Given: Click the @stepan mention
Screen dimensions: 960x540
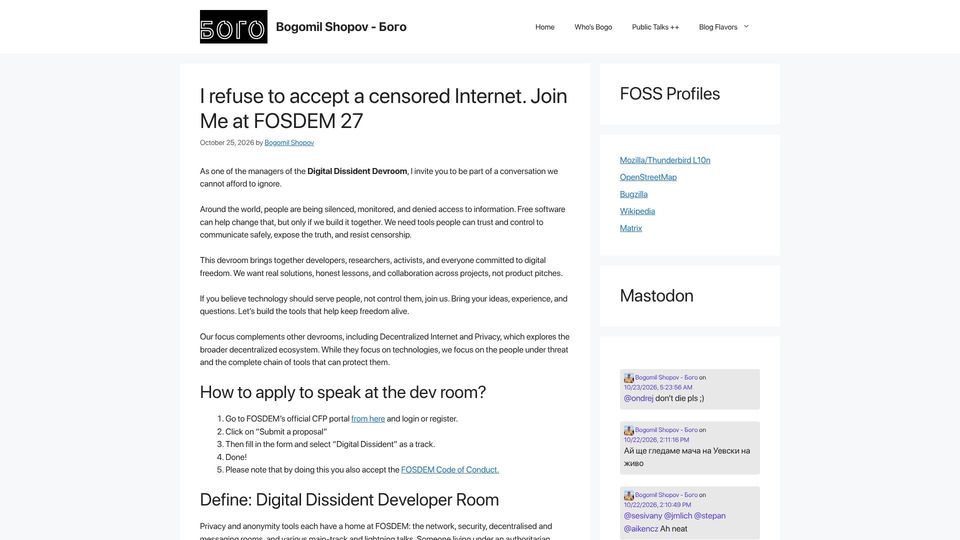Looking at the screenshot, I should tap(710, 516).
